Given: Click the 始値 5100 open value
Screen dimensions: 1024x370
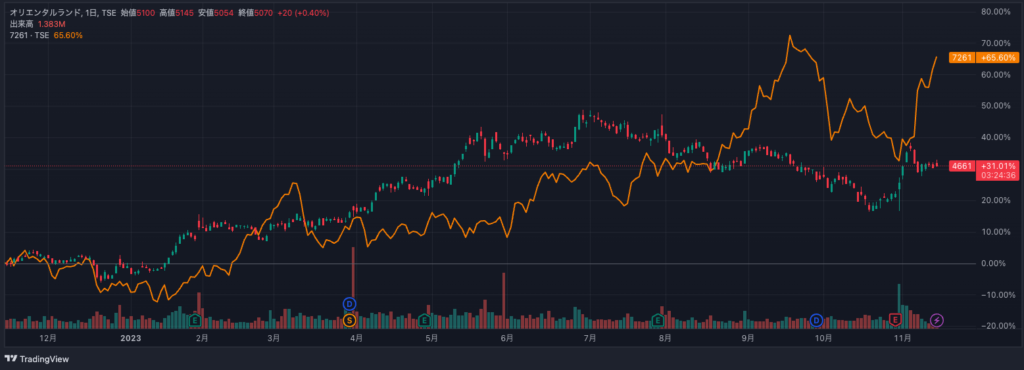Looking at the screenshot, I should (x=138, y=13).
